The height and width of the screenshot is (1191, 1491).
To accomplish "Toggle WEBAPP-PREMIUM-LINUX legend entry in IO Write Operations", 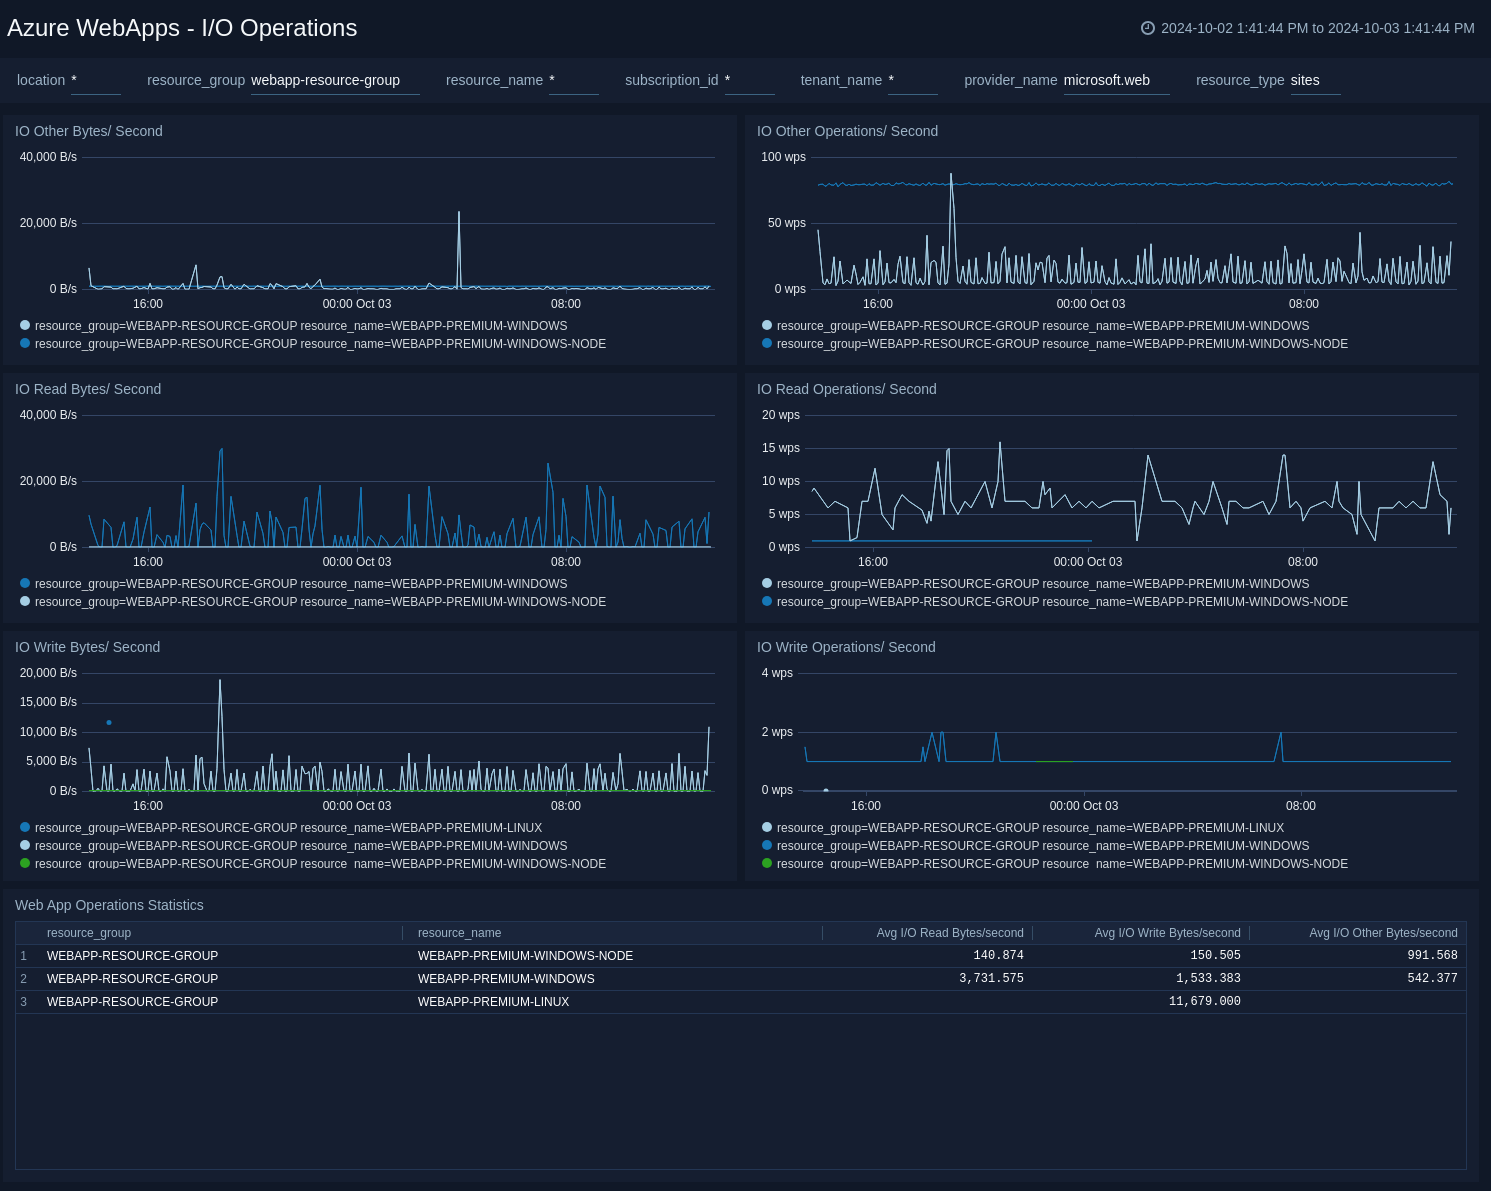I will pos(1023,828).
